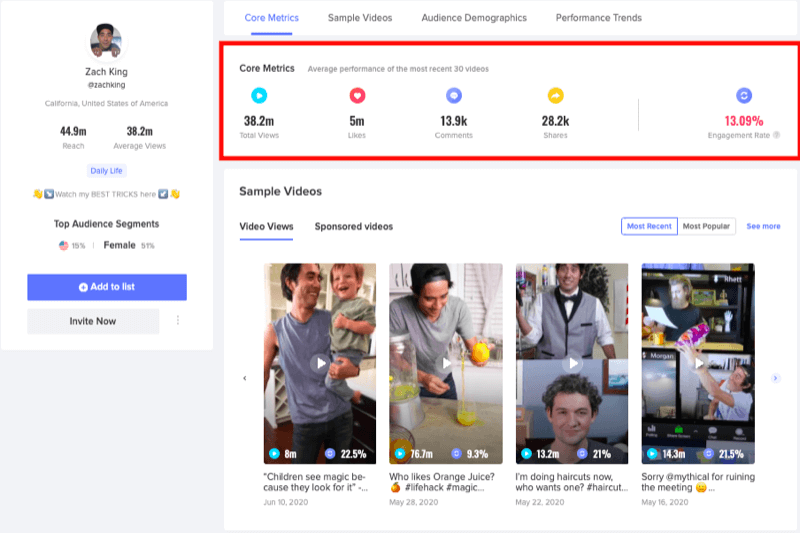Click engagement icon showing 9.3%
The height and width of the screenshot is (533, 800).
coord(456,453)
